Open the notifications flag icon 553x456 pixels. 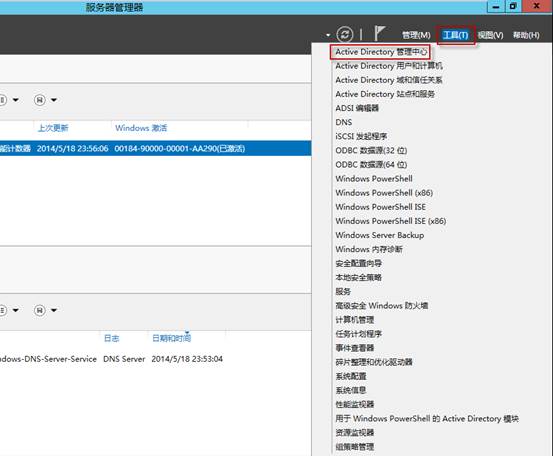click(379, 34)
